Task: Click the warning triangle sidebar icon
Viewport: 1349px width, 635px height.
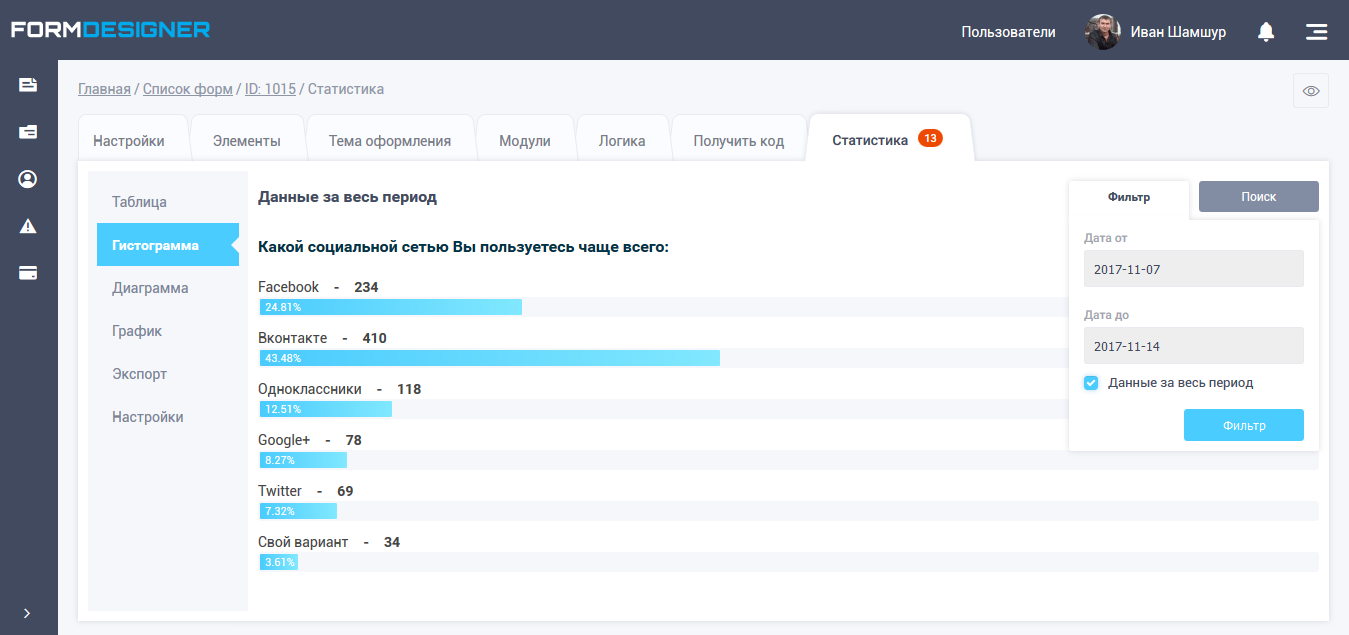Action: 28,226
